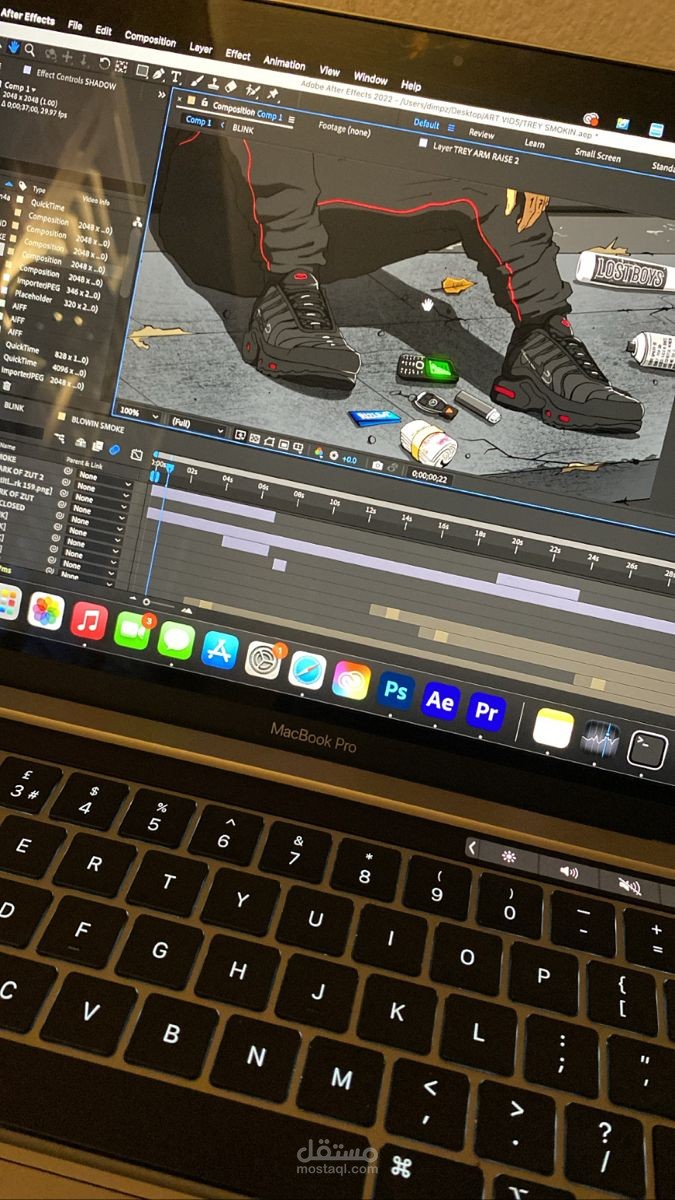Screen dimensions: 675x1200
Task: Open the 100% magnification dropdown
Action: point(140,411)
